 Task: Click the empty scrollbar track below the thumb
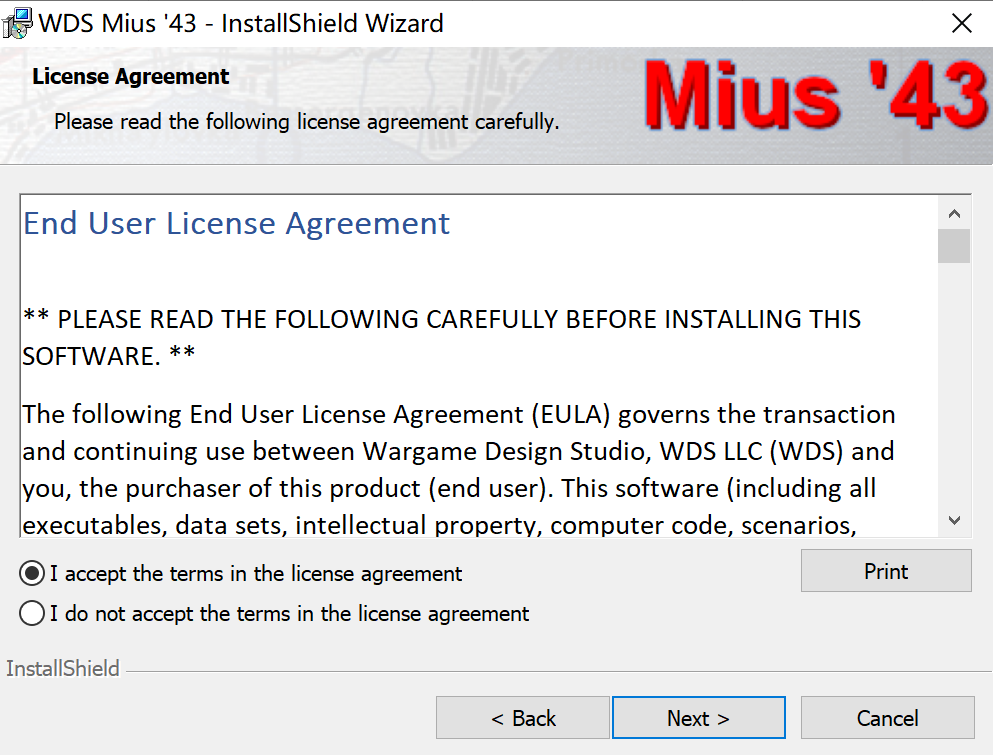(954, 384)
